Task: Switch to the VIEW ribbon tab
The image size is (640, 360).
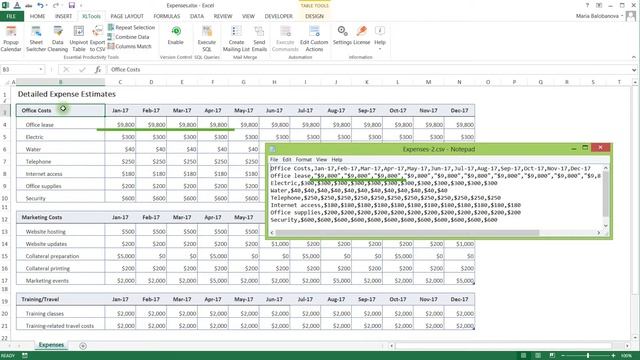Action: click(248, 16)
